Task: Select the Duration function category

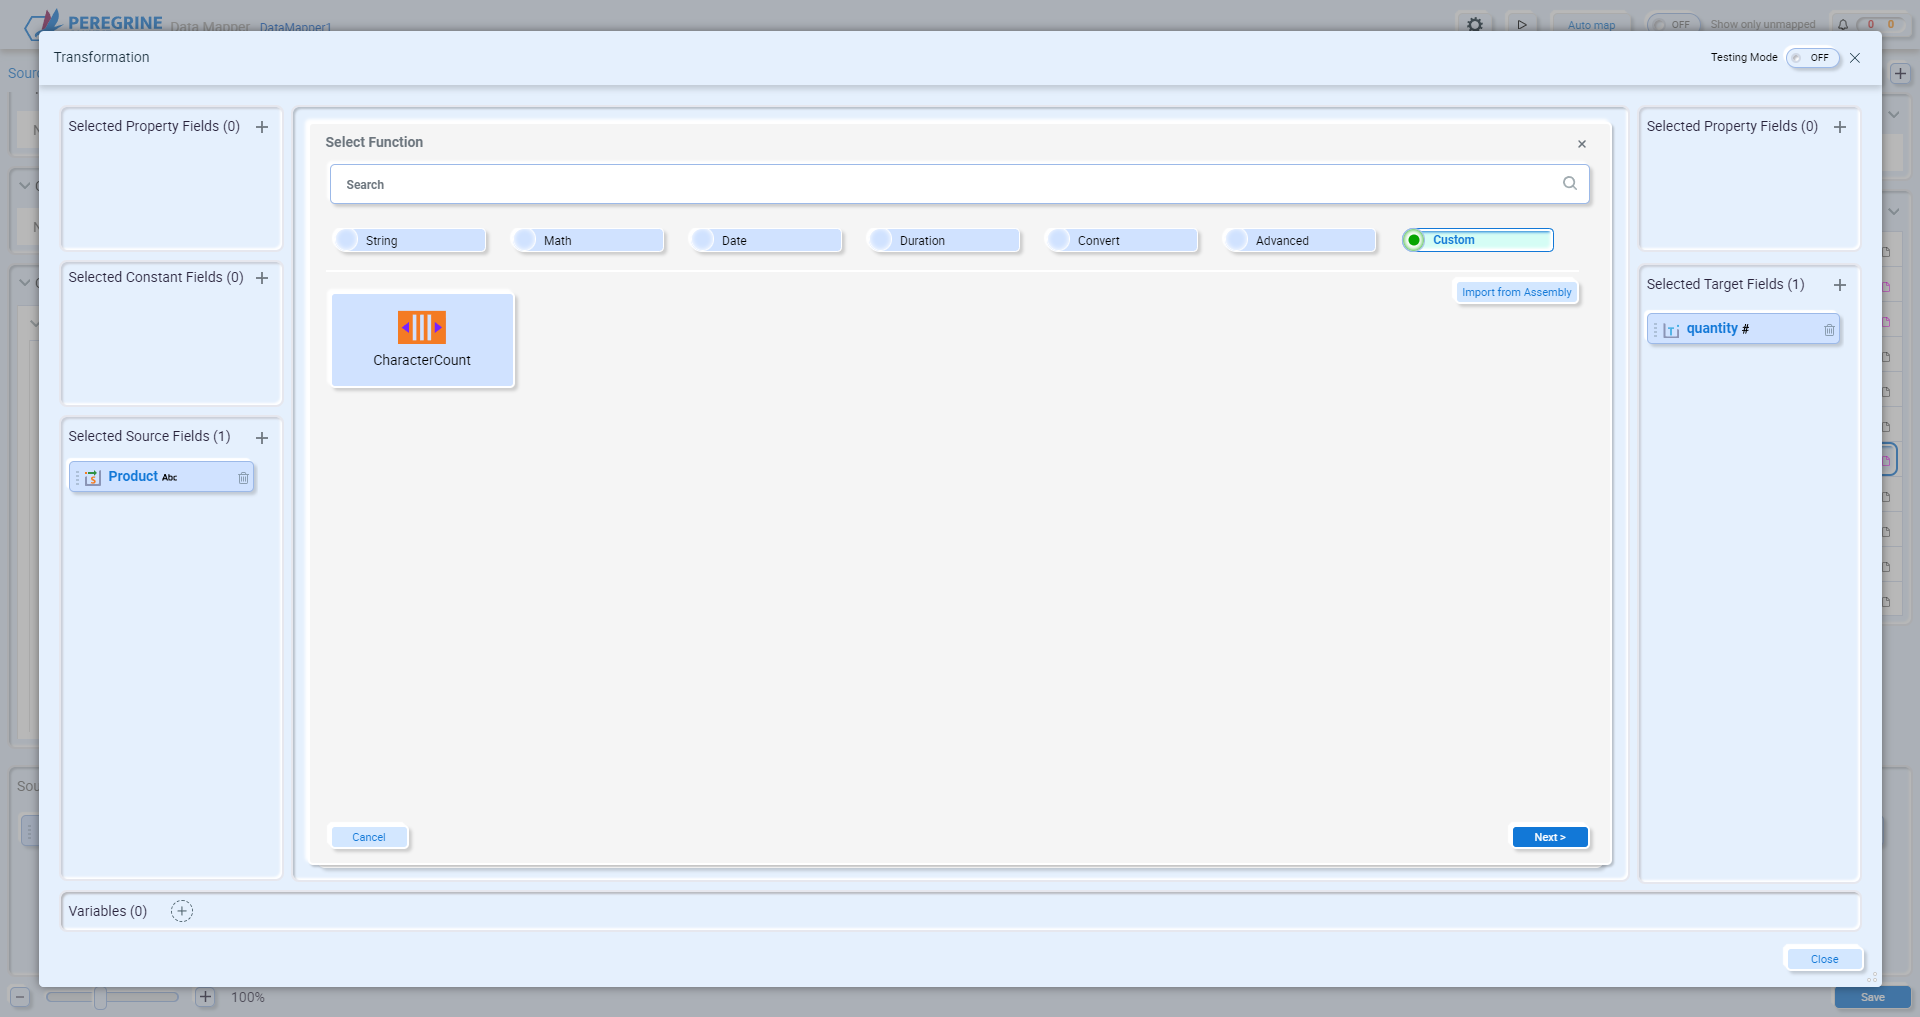Action: point(944,241)
